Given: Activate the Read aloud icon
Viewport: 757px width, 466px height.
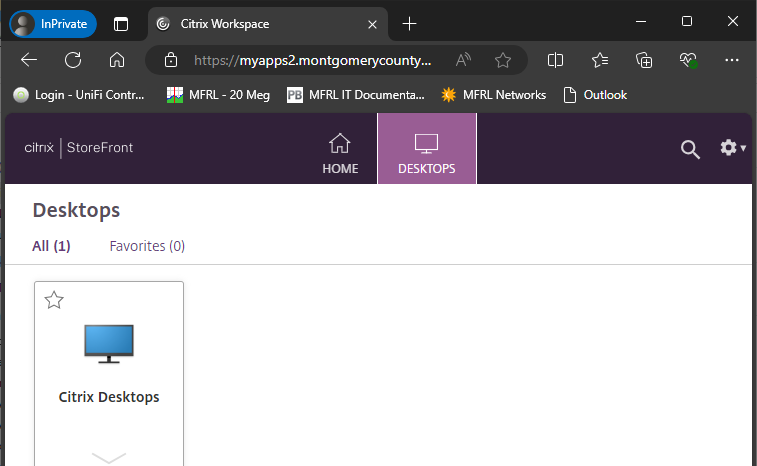Looking at the screenshot, I should [x=463, y=60].
